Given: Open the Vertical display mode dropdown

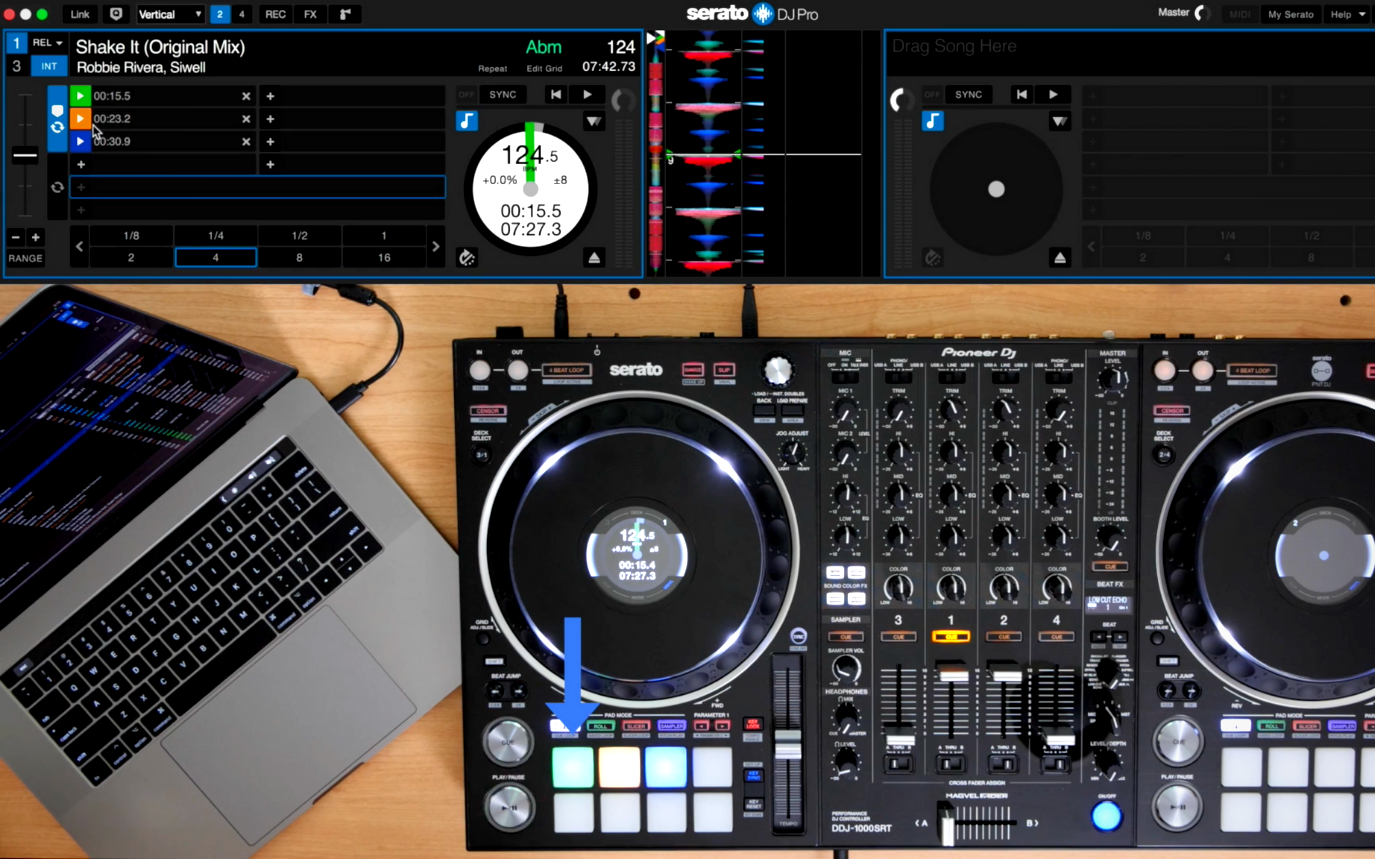Looking at the screenshot, I should click(x=170, y=14).
